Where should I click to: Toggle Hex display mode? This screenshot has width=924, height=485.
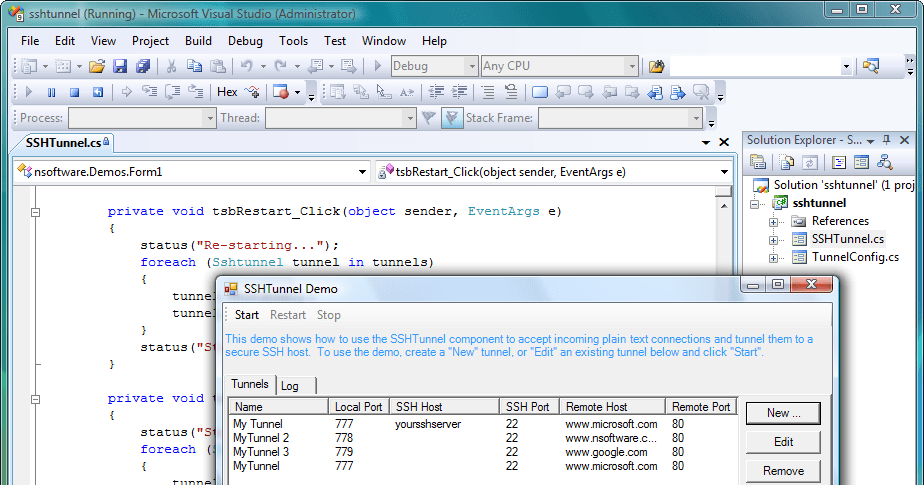click(227, 92)
